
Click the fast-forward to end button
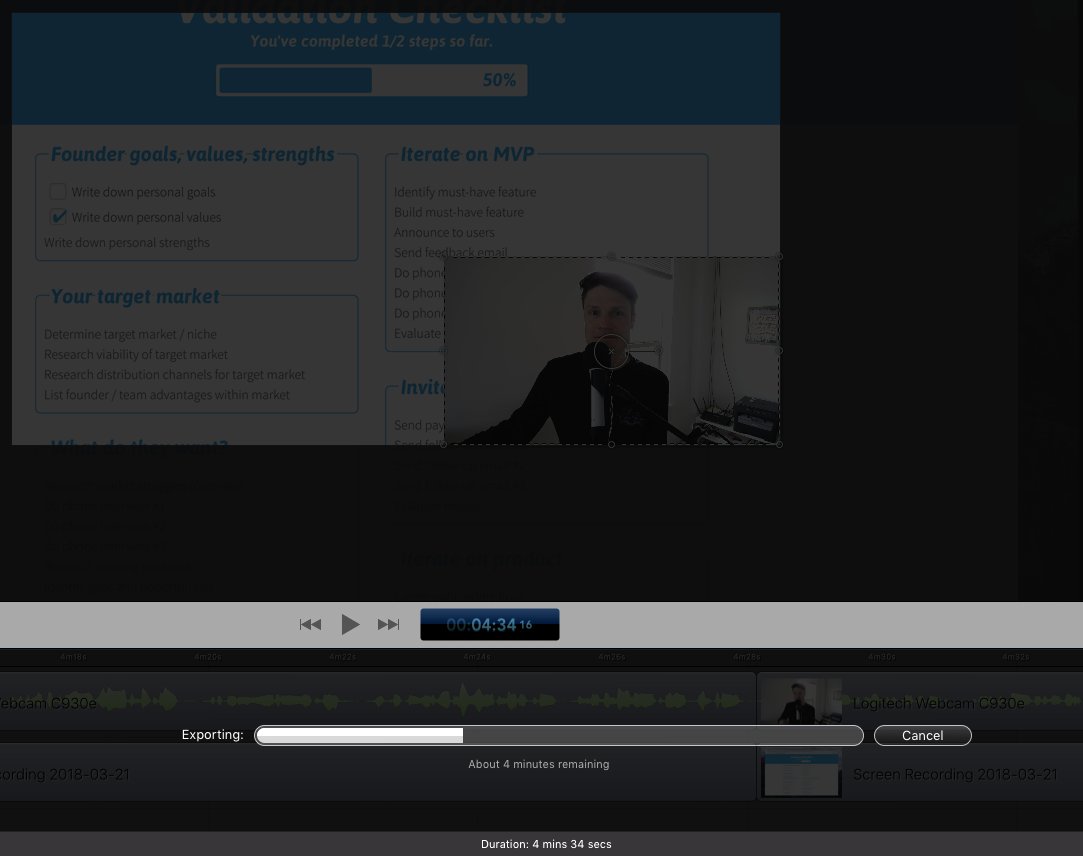point(389,625)
